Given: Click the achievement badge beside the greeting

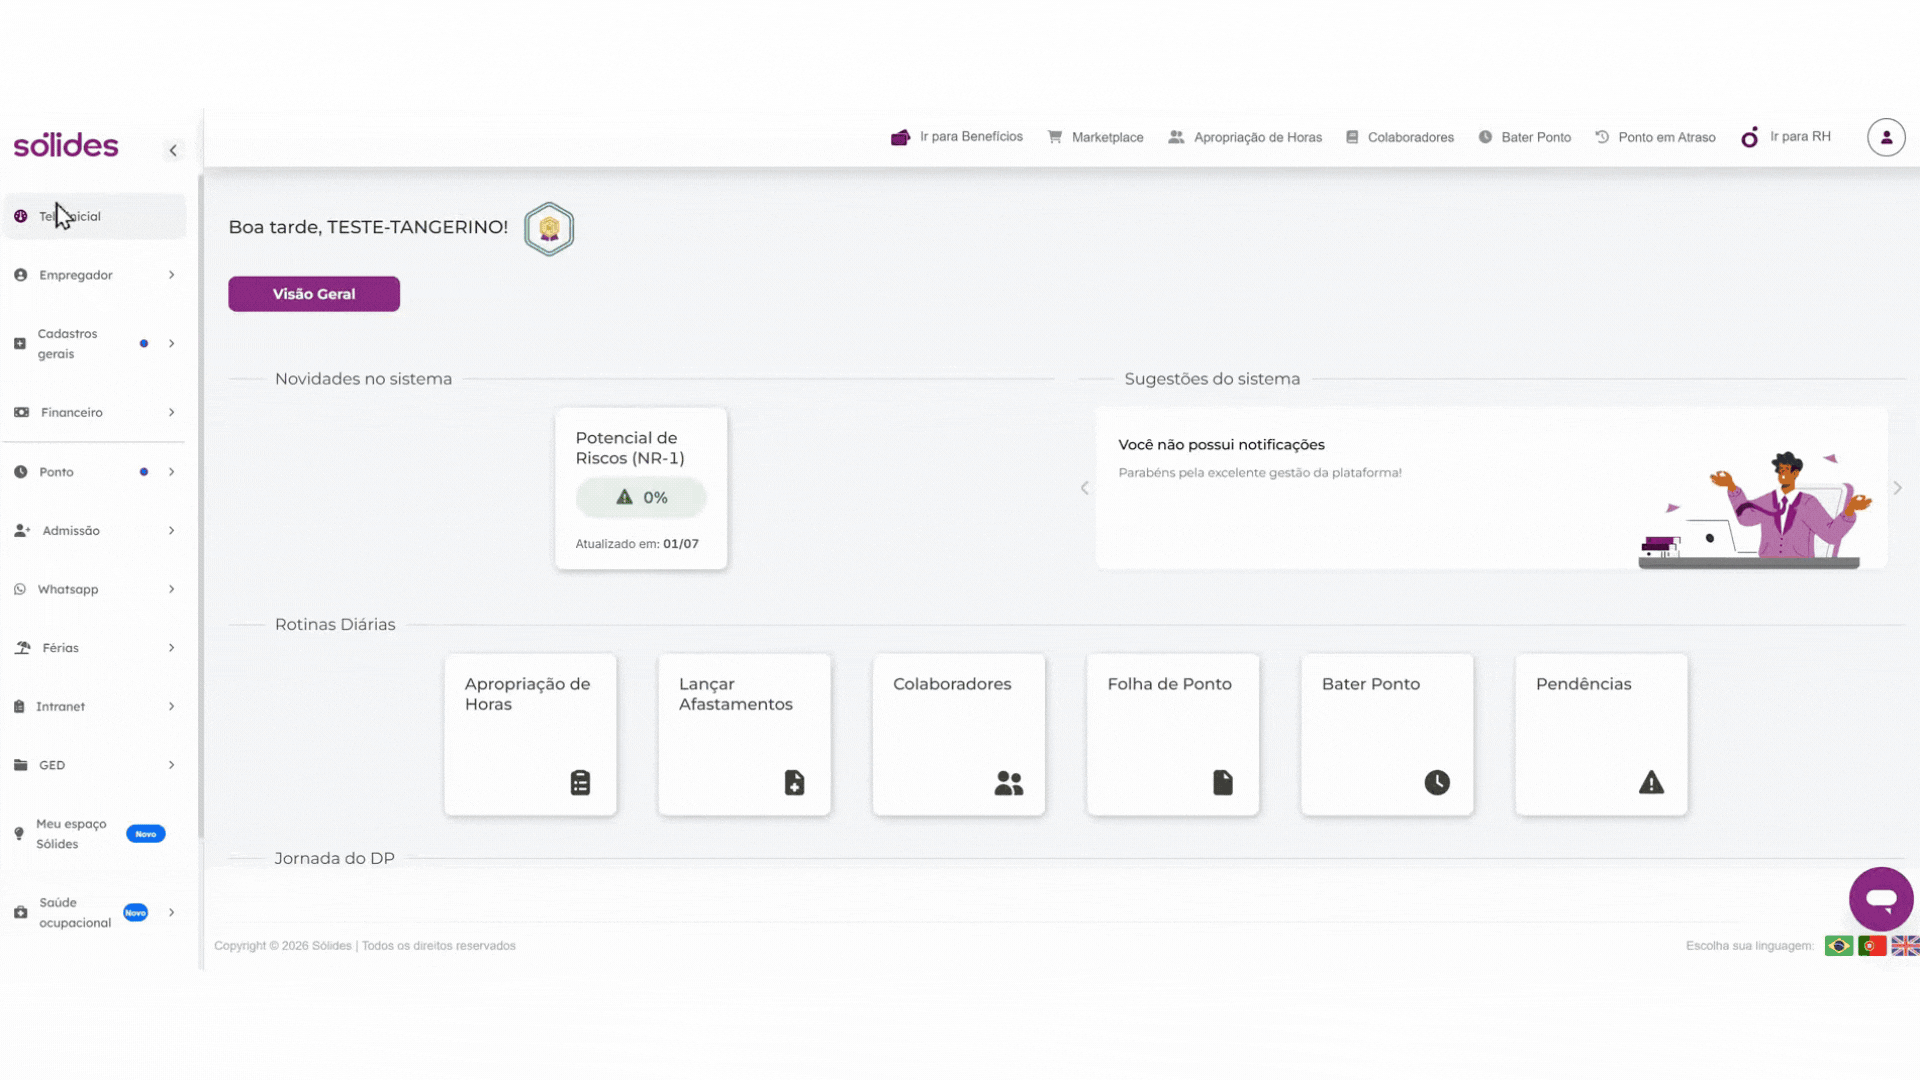Looking at the screenshot, I should click(549, 229).
